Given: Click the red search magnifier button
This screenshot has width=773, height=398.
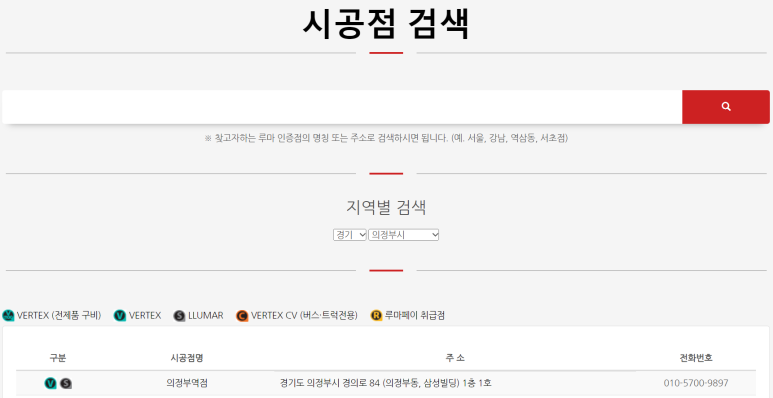Looking at the screenshot, I should tap(725, 107).
